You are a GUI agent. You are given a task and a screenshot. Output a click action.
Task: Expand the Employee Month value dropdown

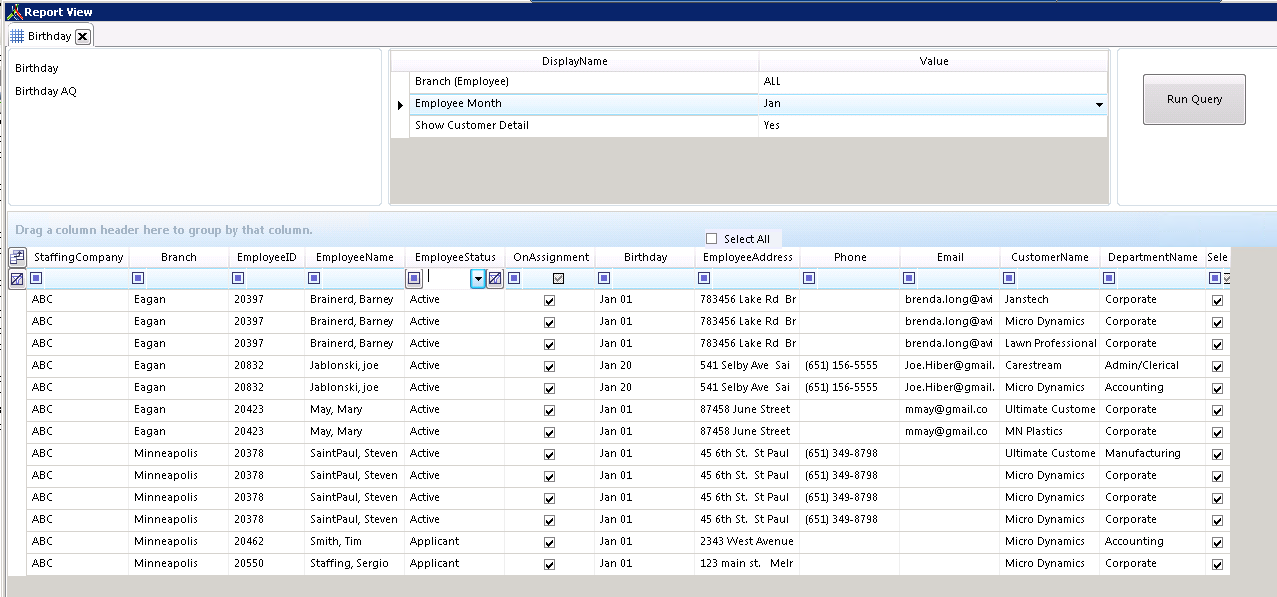click(1099, 104)
